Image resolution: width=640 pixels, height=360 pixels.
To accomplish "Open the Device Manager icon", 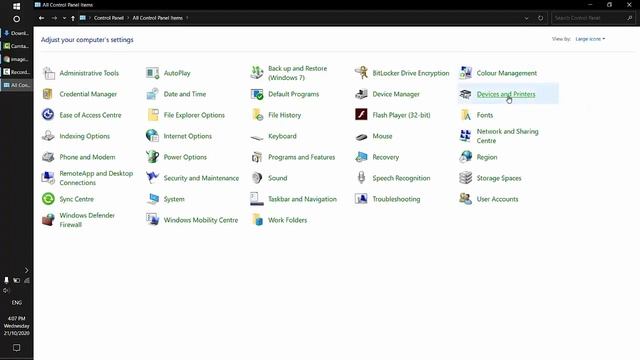I will coord(361,94).
